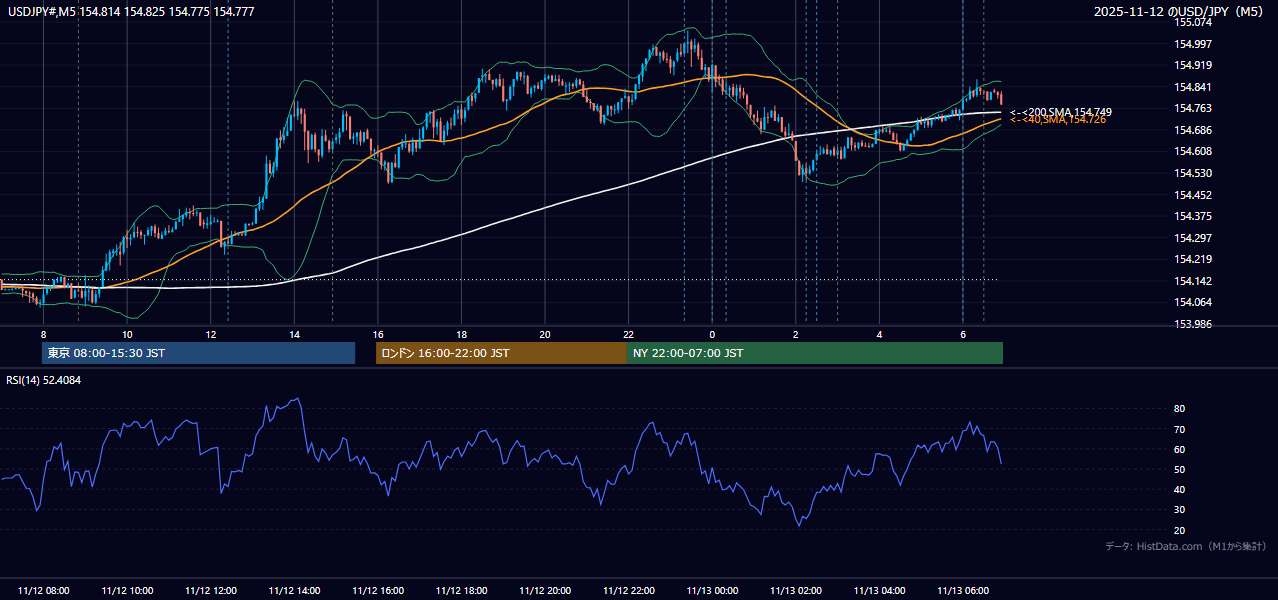Viewport: 1278px width, 600px height.
Task: Click RSI scale value 70
Action: [x=1179, y=429]
